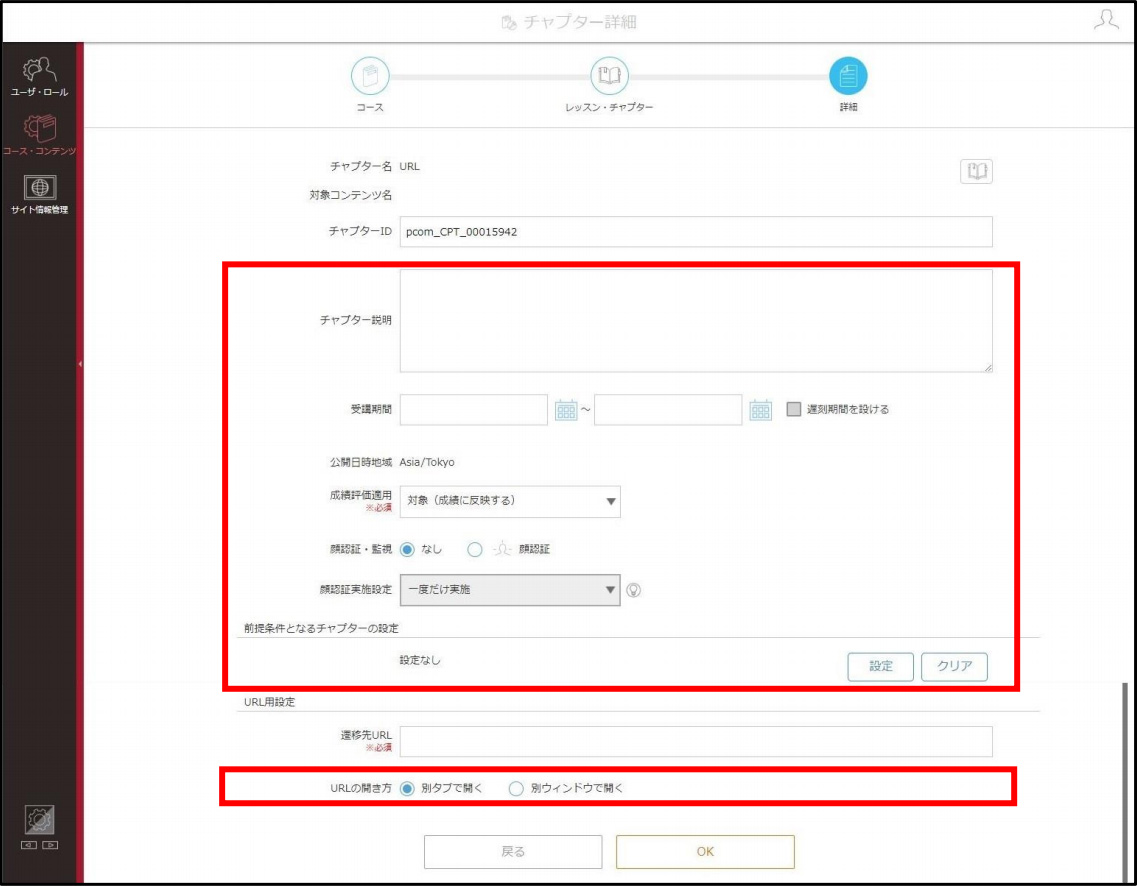Click the コース step circle icon
This screenshot has height=886, width=1137.
click(x=370, y=76)
